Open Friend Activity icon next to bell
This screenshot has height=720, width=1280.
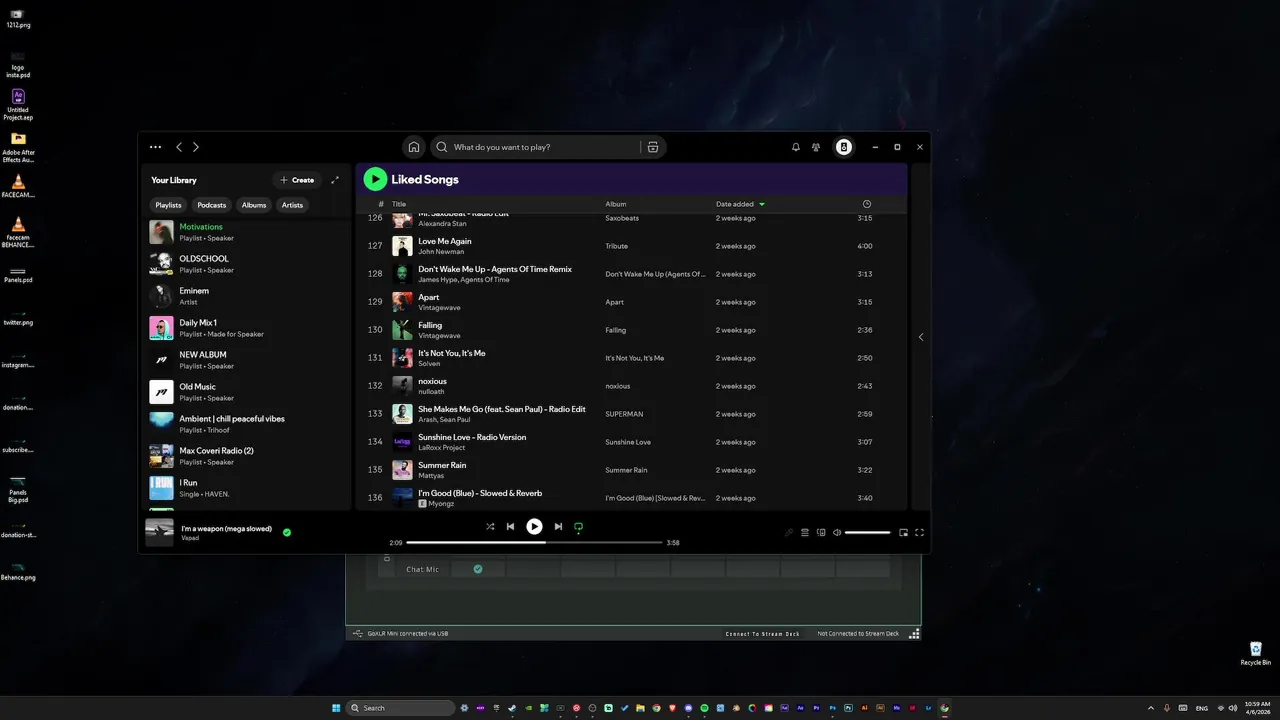click(816, 147)
